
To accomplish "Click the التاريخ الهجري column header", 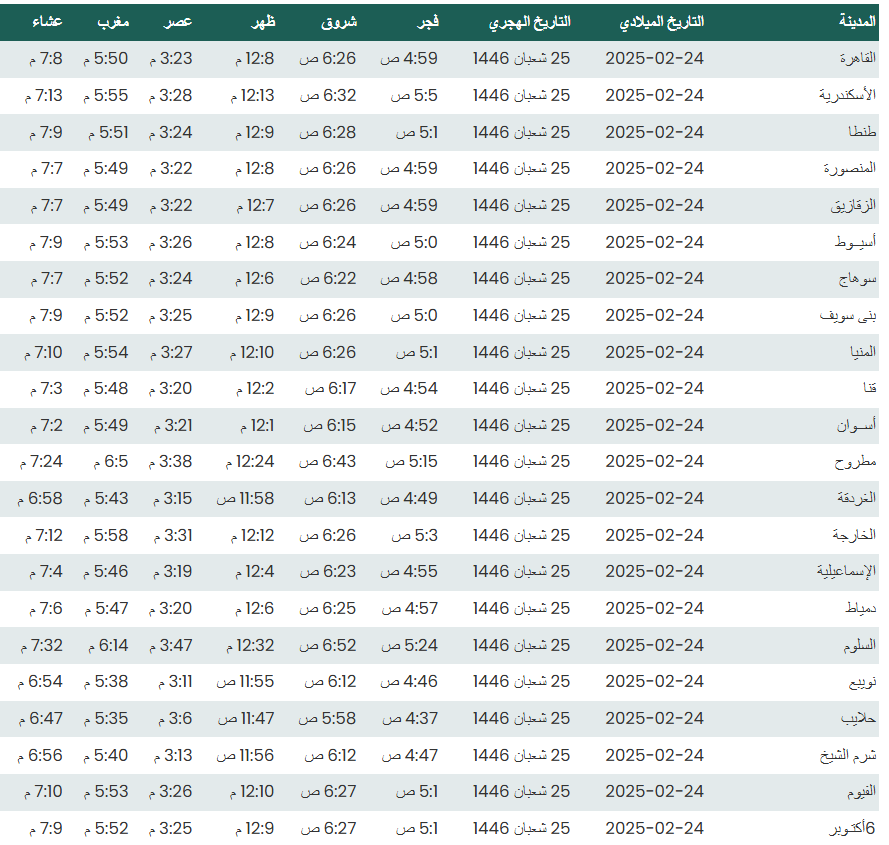I will [530, 22].
